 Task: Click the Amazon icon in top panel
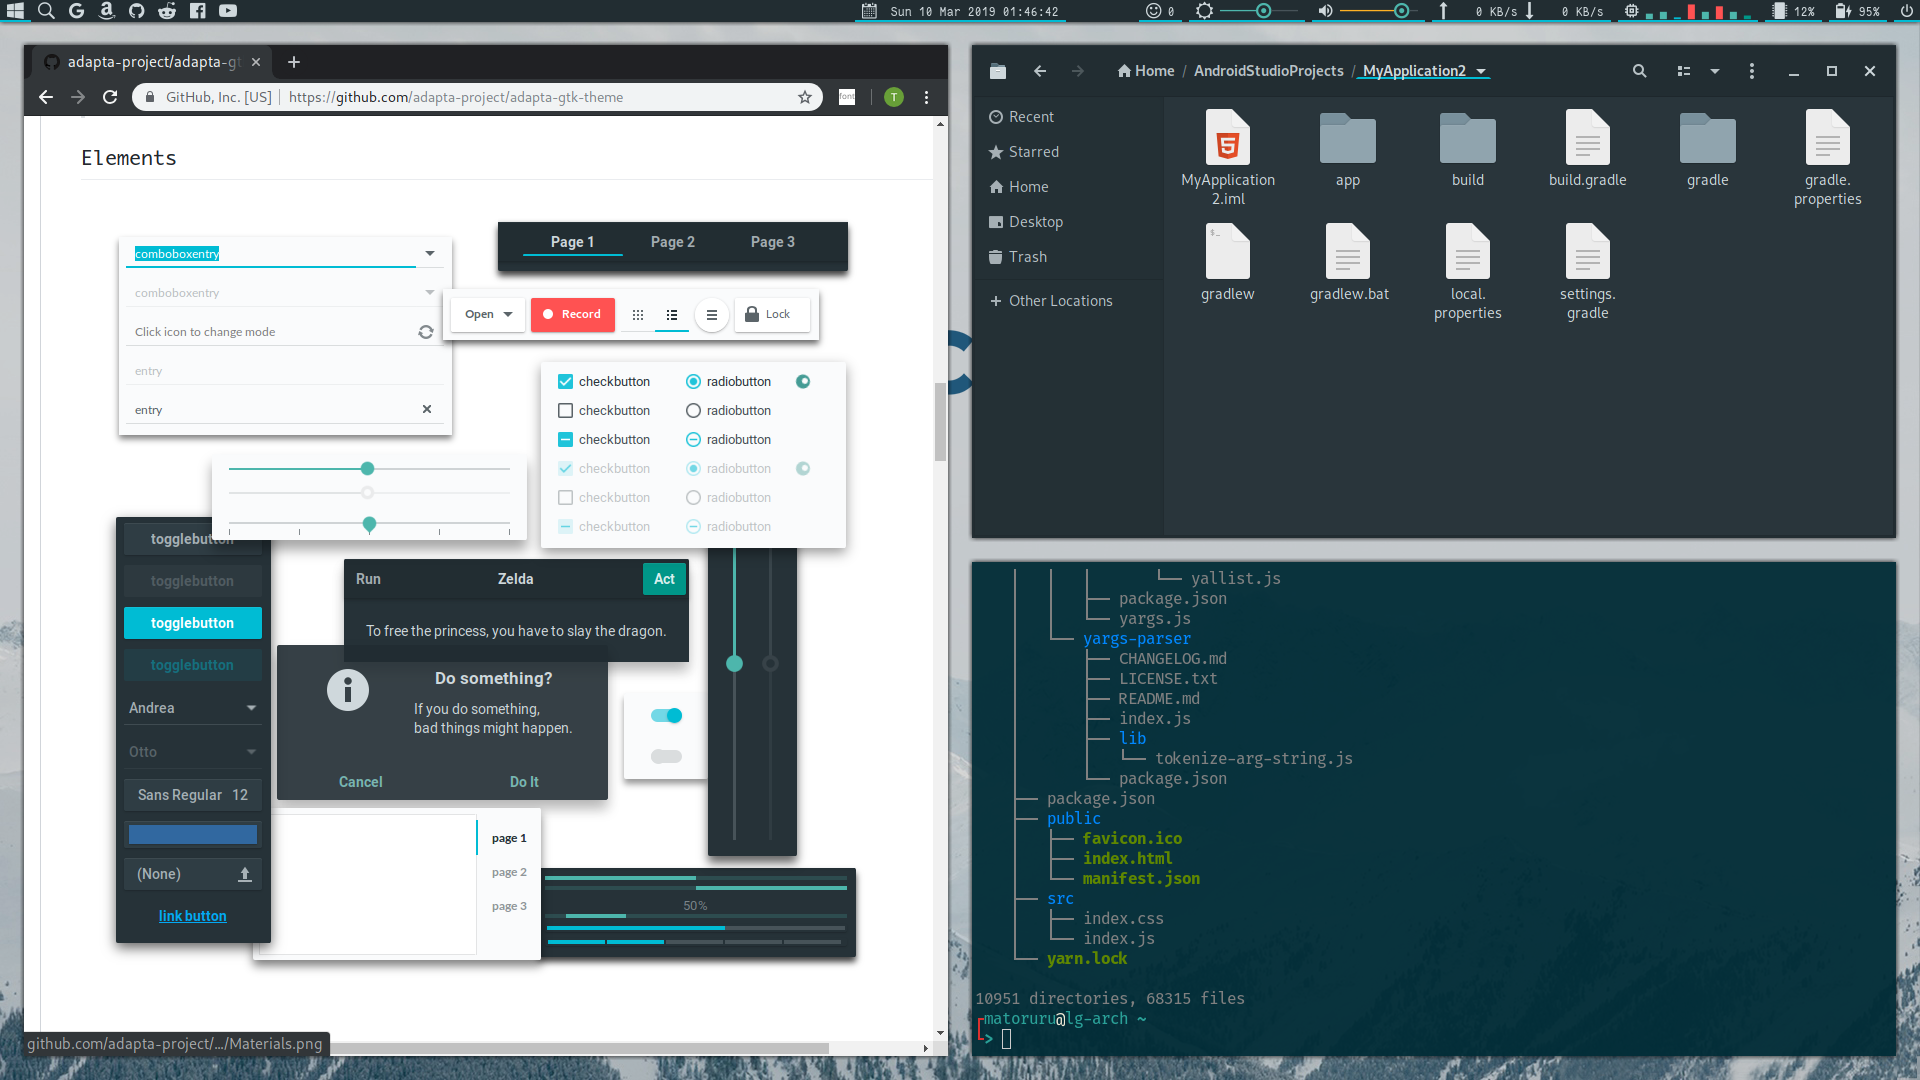[106, 11]
